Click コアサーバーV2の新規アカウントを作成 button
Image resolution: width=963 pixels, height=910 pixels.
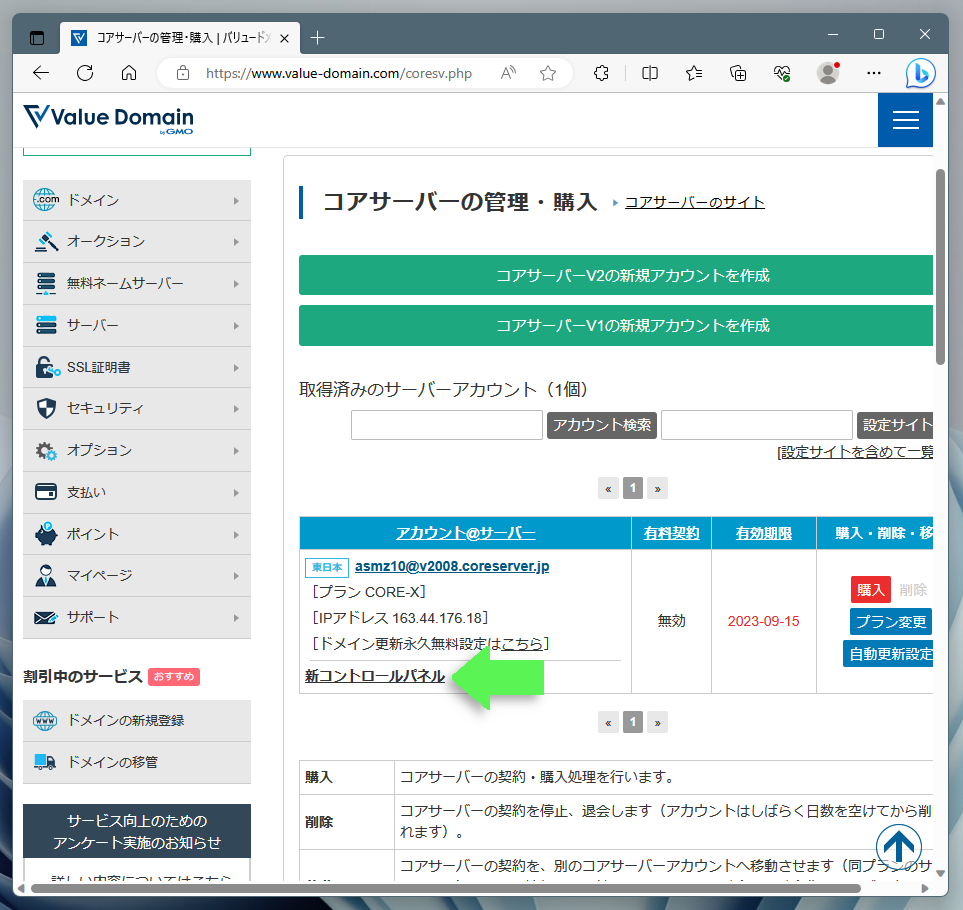pos(615,275)
